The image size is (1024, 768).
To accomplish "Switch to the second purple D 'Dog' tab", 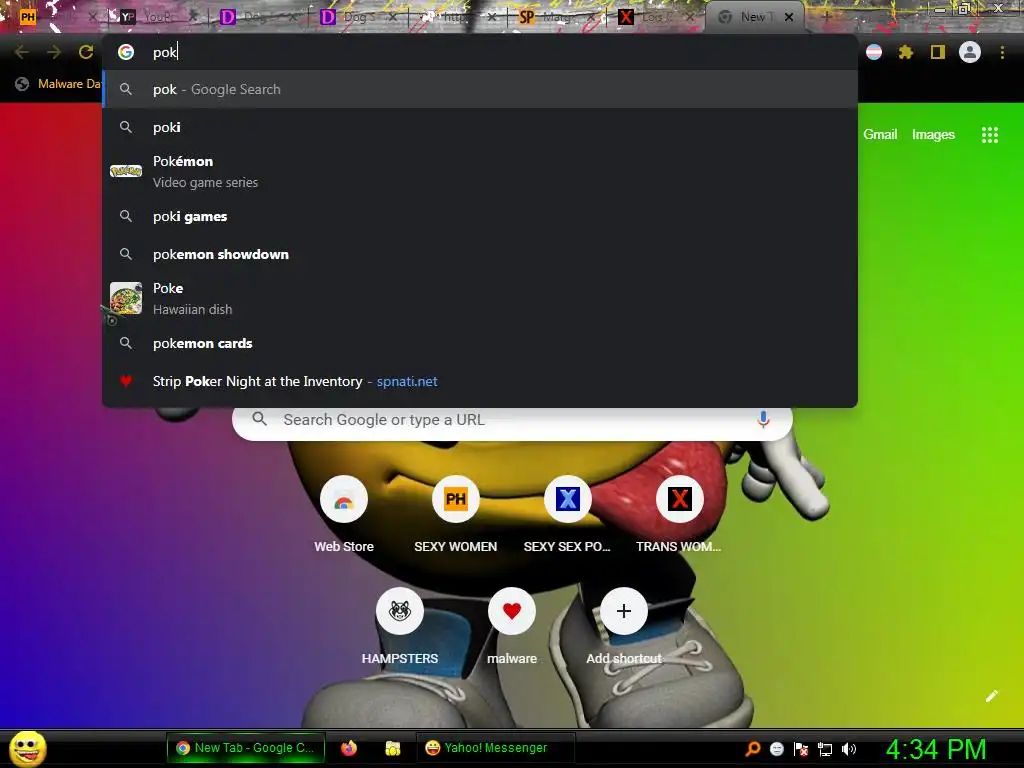I will point(358,16).
